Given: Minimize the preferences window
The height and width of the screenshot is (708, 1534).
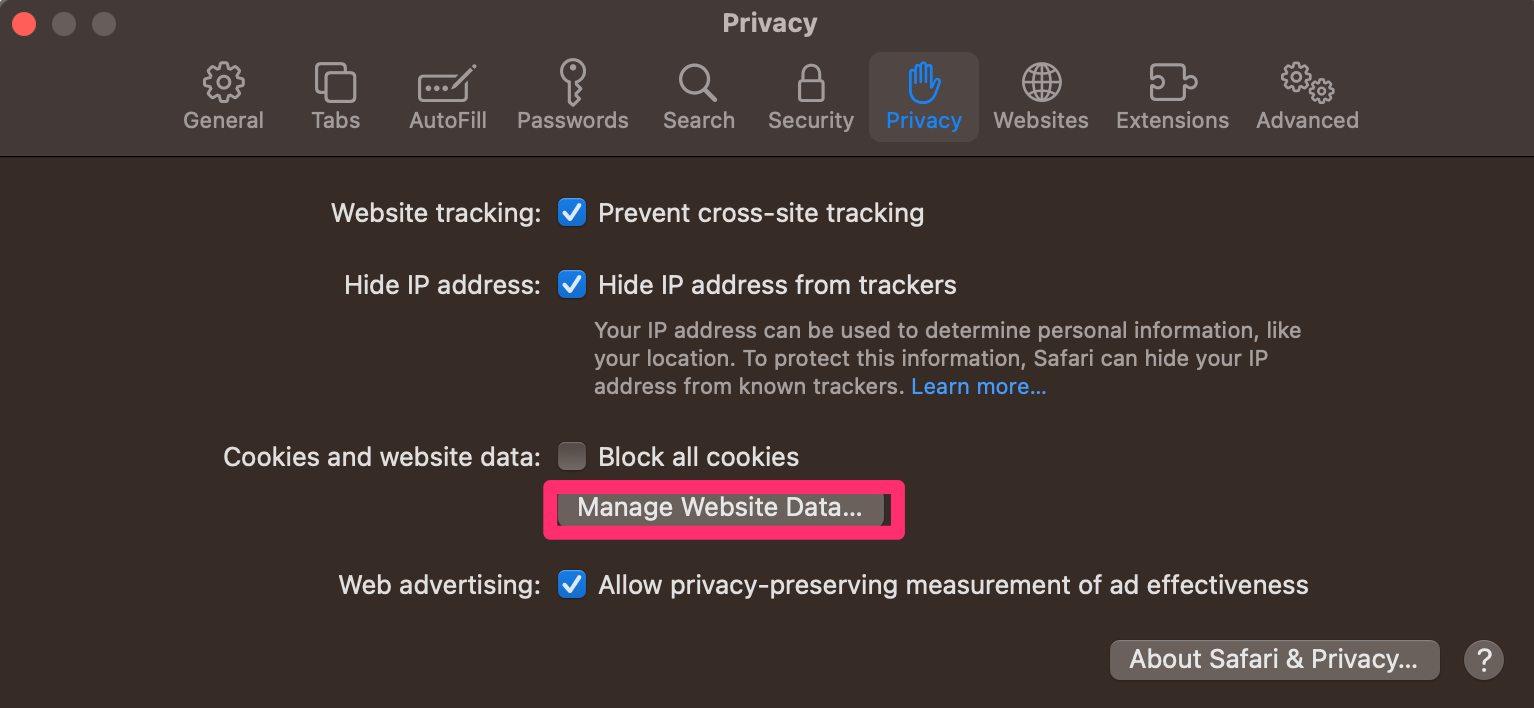Looking at the screenshot, I should 63,23.
